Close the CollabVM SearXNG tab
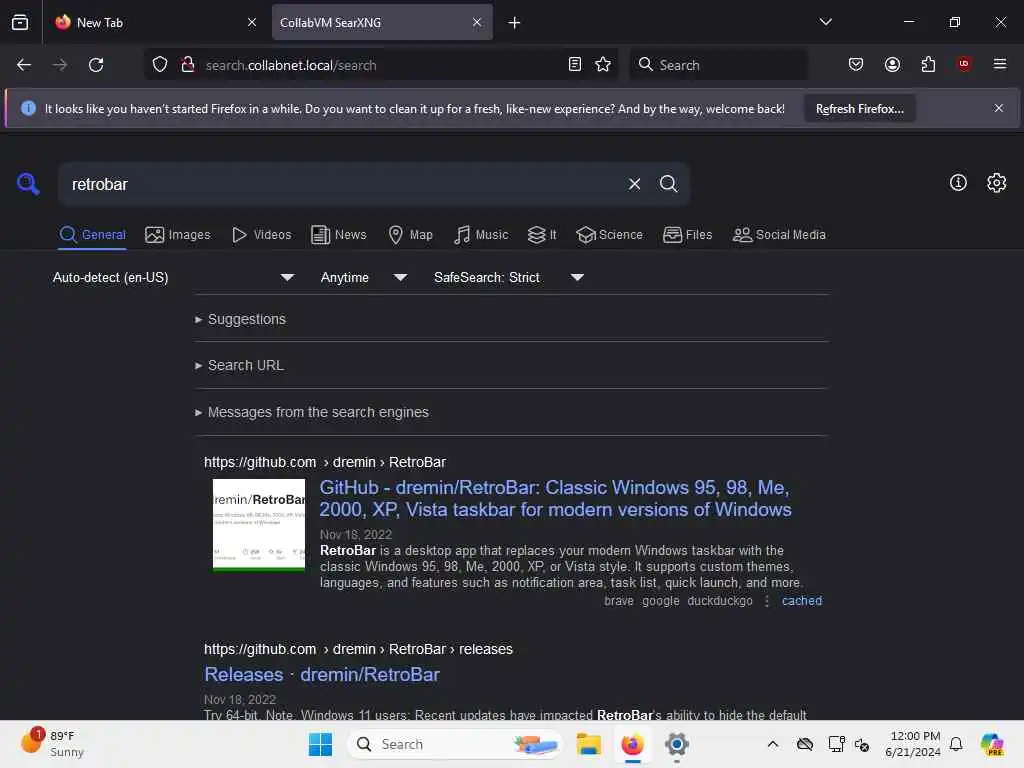 (477, 22)
